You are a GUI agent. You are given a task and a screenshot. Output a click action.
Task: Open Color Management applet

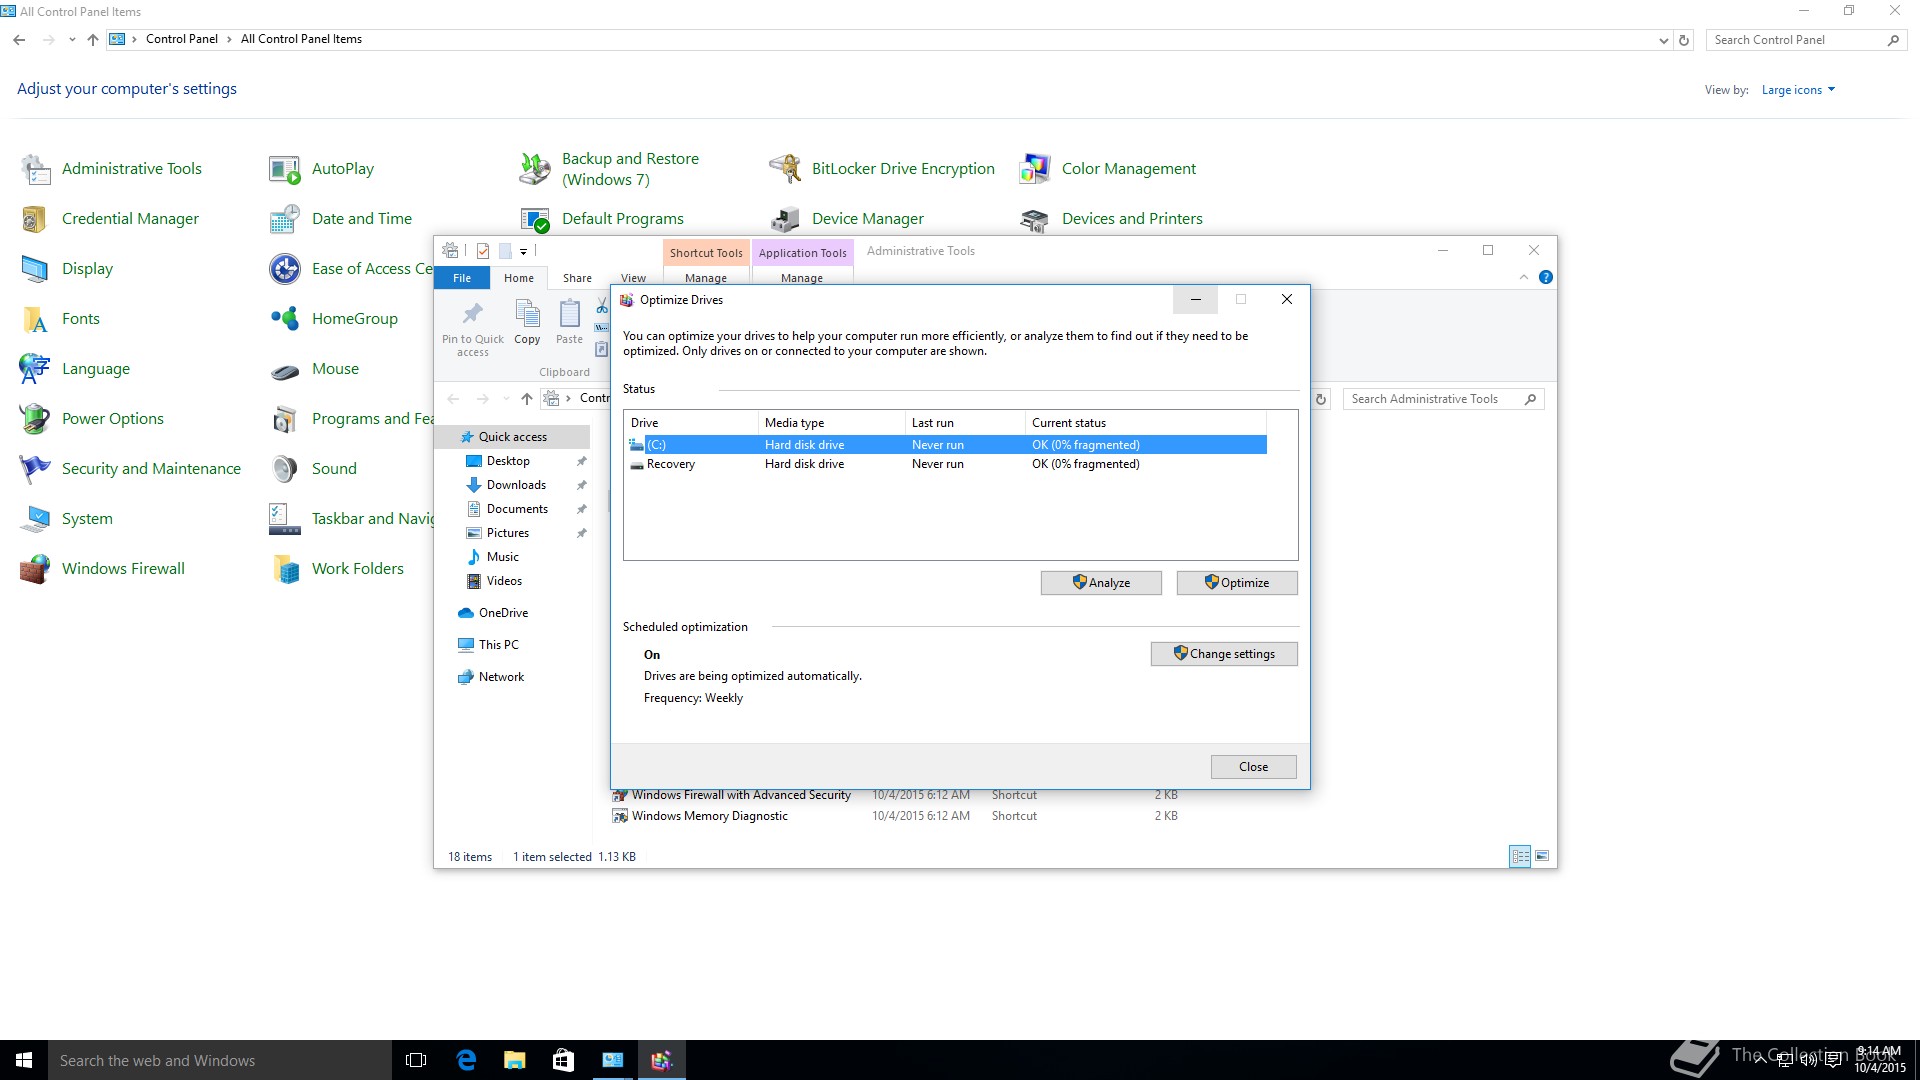click(x=1127, y=169)
